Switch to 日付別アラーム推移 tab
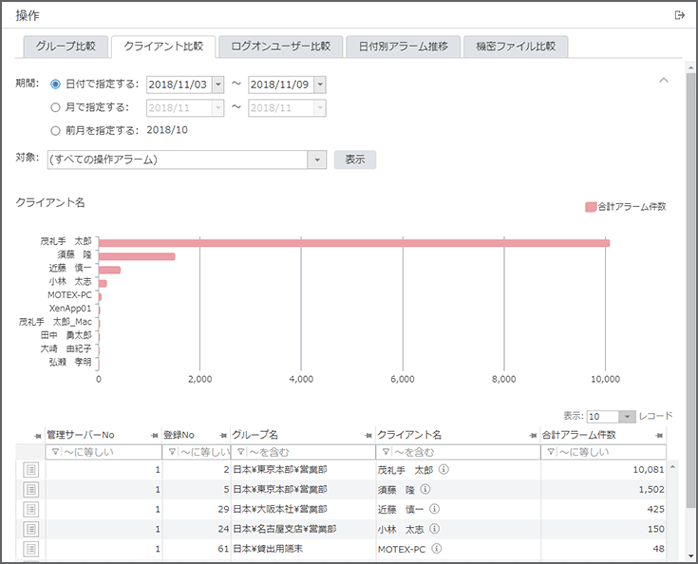 pos(403,46)
